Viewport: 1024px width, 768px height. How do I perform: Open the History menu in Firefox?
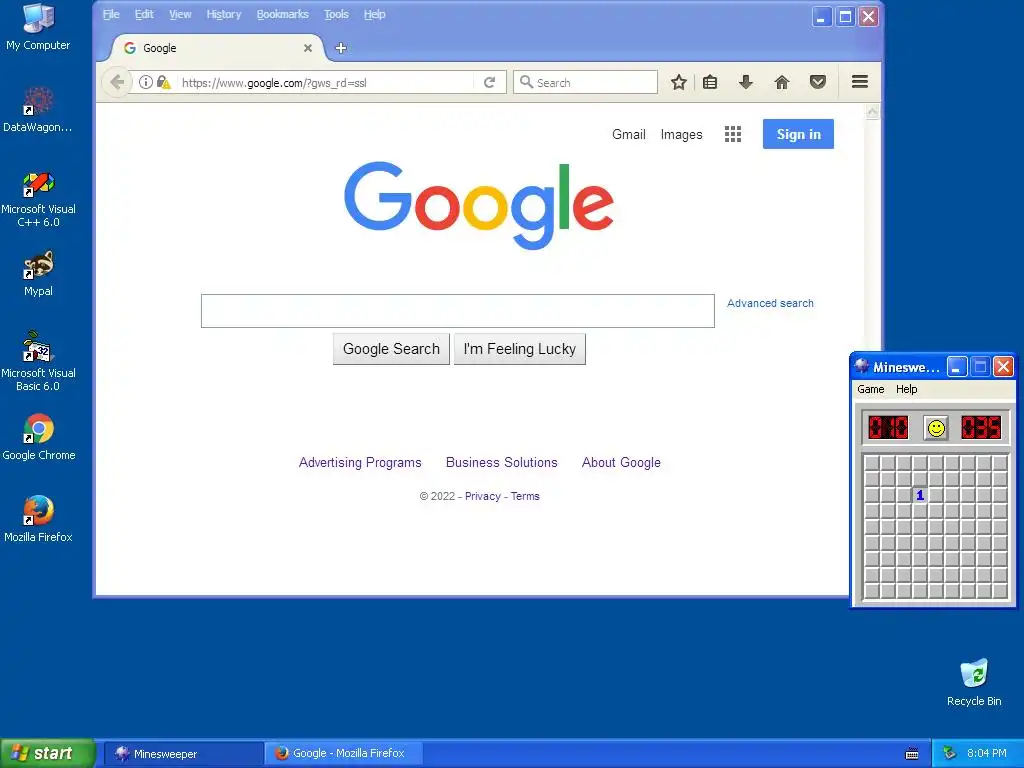click(x=223, y=14)
